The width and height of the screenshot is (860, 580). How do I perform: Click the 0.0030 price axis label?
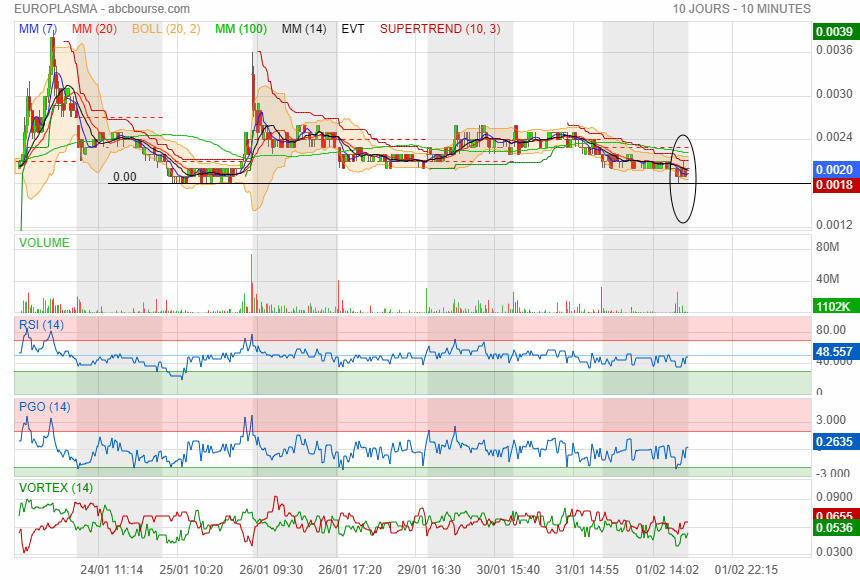(834, 94)
